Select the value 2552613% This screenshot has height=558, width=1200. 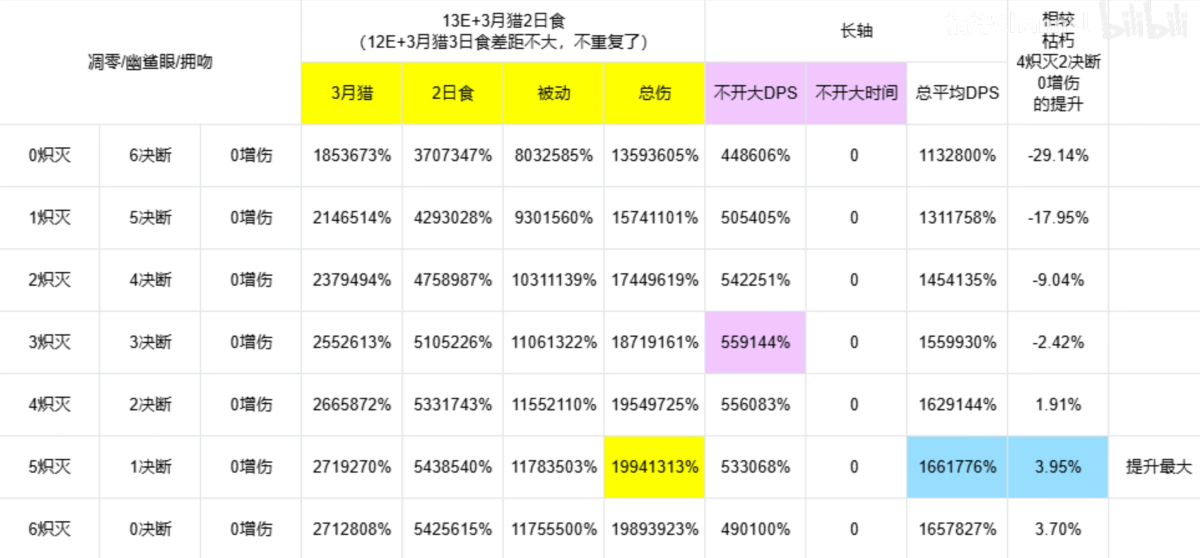tap(352, 342)
